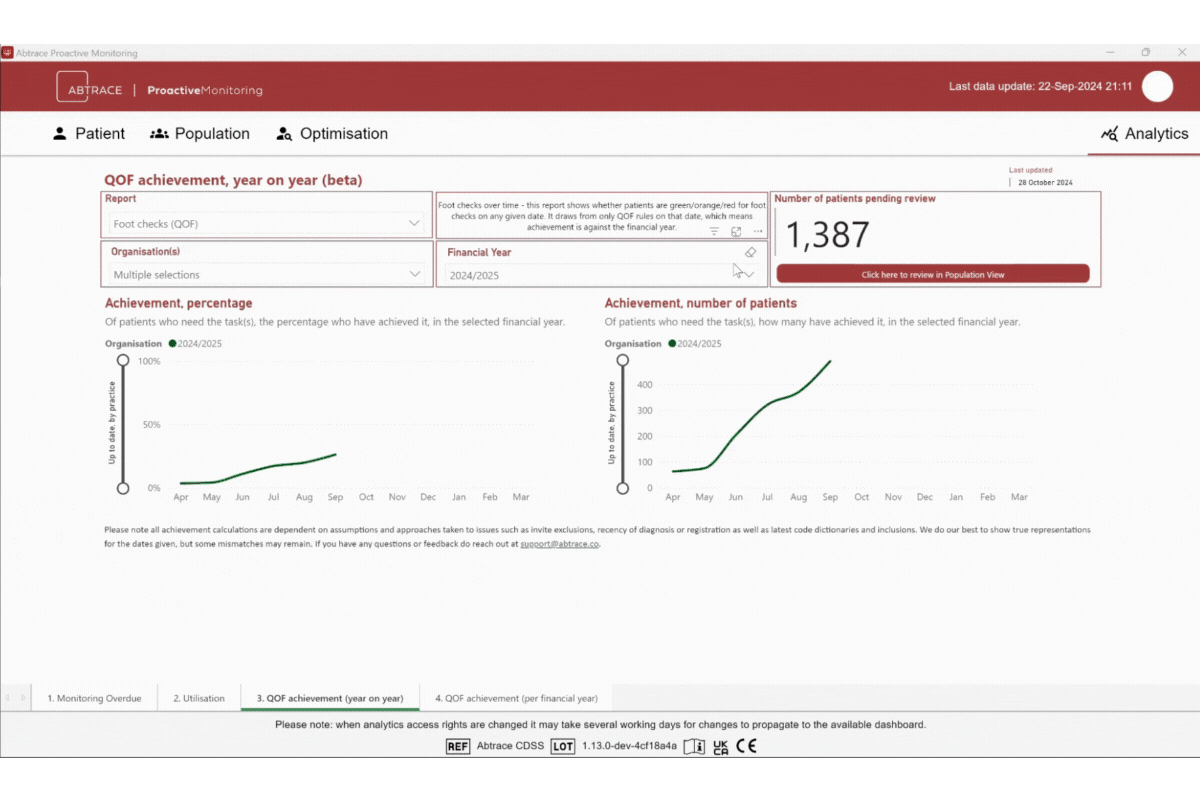Clear the Financial Year selection with the eraser
Image resolution: width=1200 pixels, height=800 pixels.
coord(751,253)
